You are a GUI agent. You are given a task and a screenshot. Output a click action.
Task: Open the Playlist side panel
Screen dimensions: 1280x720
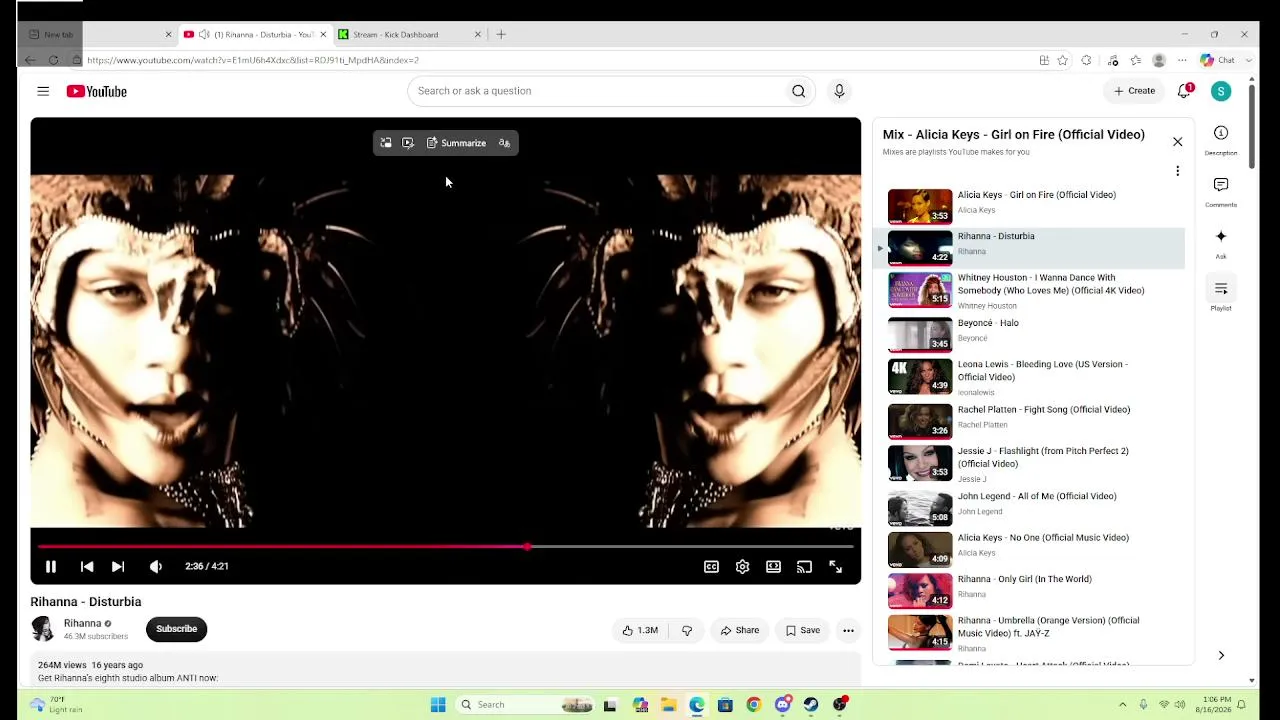(x=1221, y=295)
